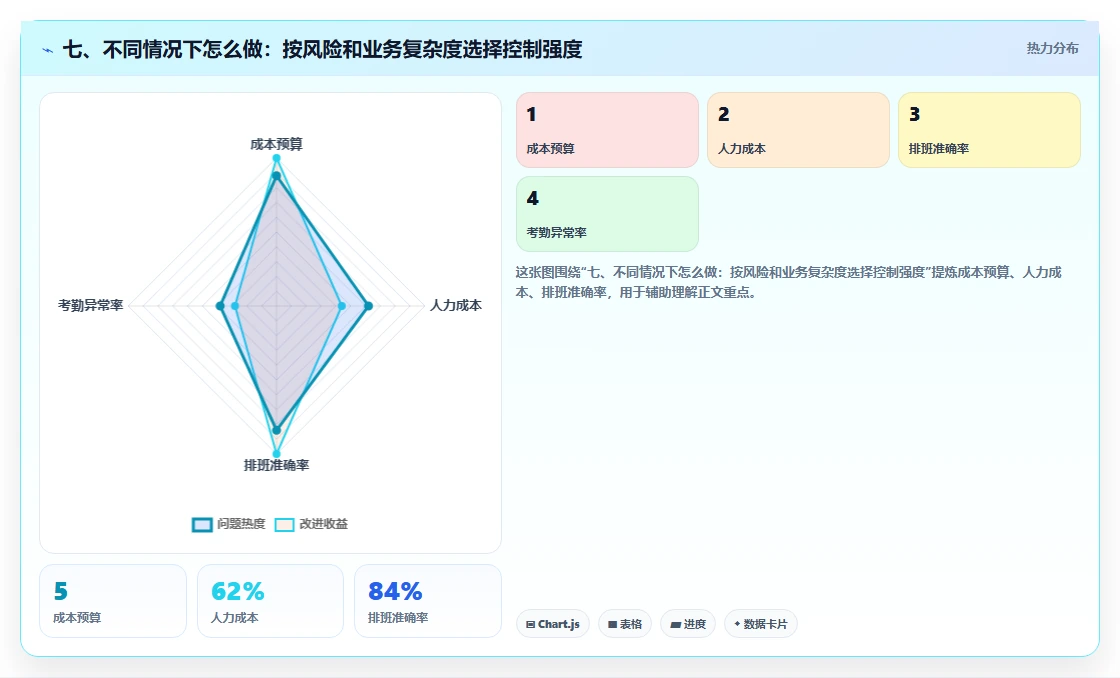Click the Chart.js tag icon
1120x678 pixels.
(x=530, y=624)
